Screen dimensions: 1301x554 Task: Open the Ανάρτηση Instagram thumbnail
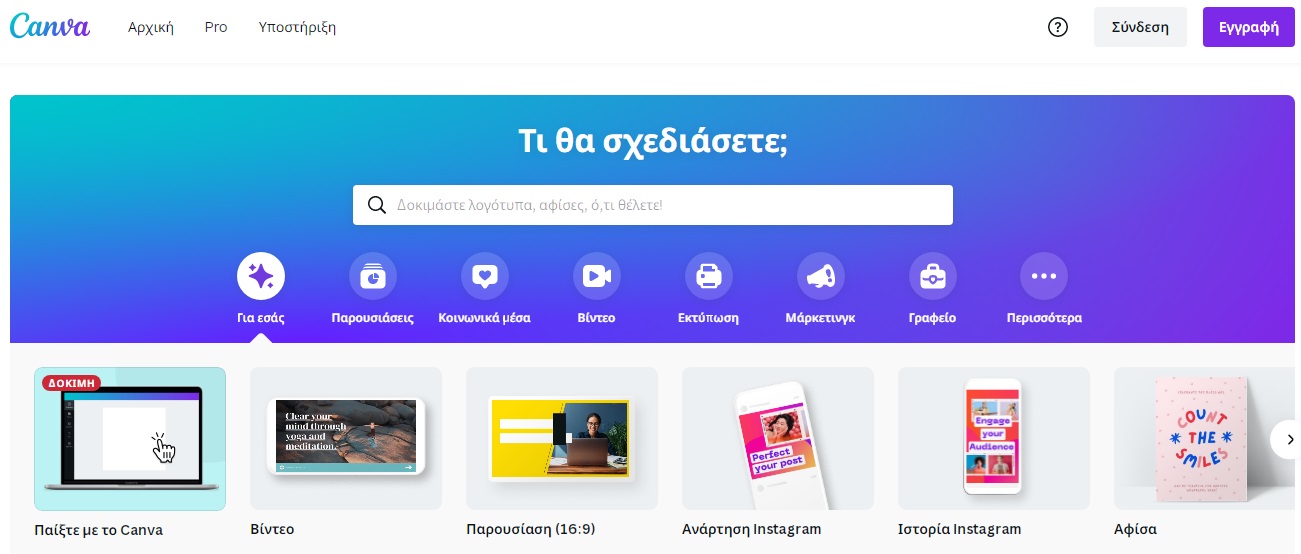click(778, 439)
